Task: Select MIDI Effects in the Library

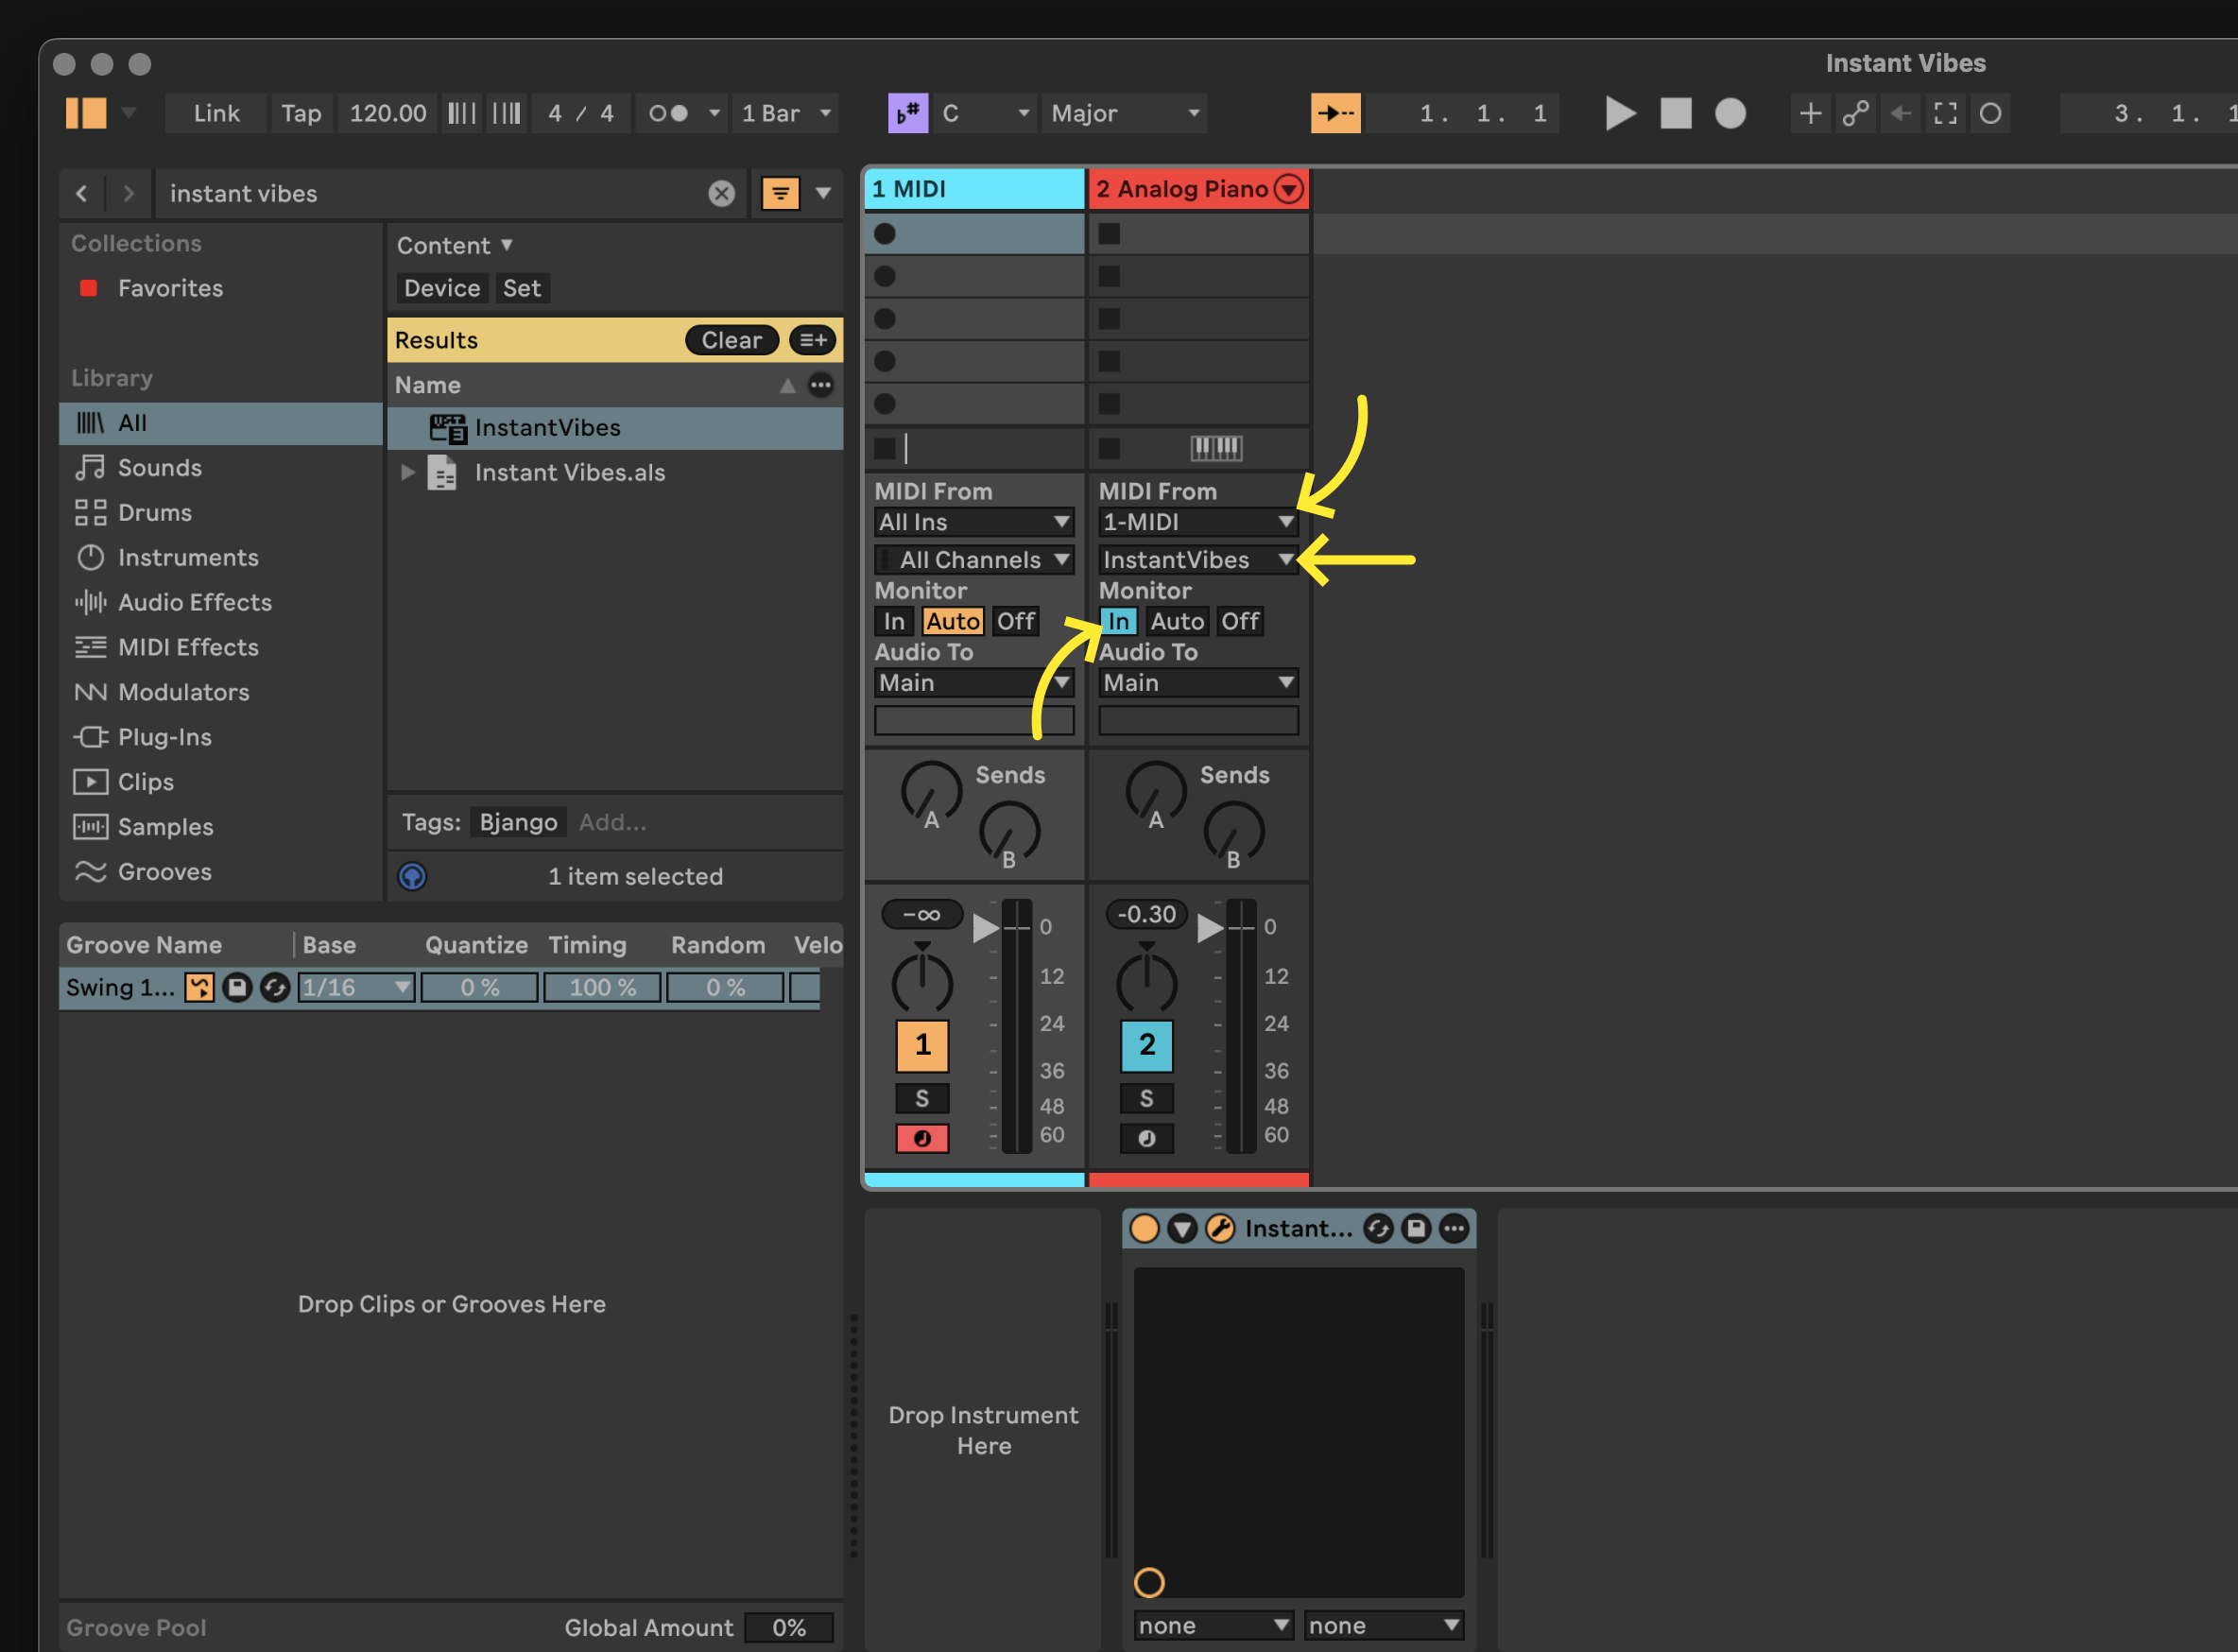Action: tap(221, 647)
